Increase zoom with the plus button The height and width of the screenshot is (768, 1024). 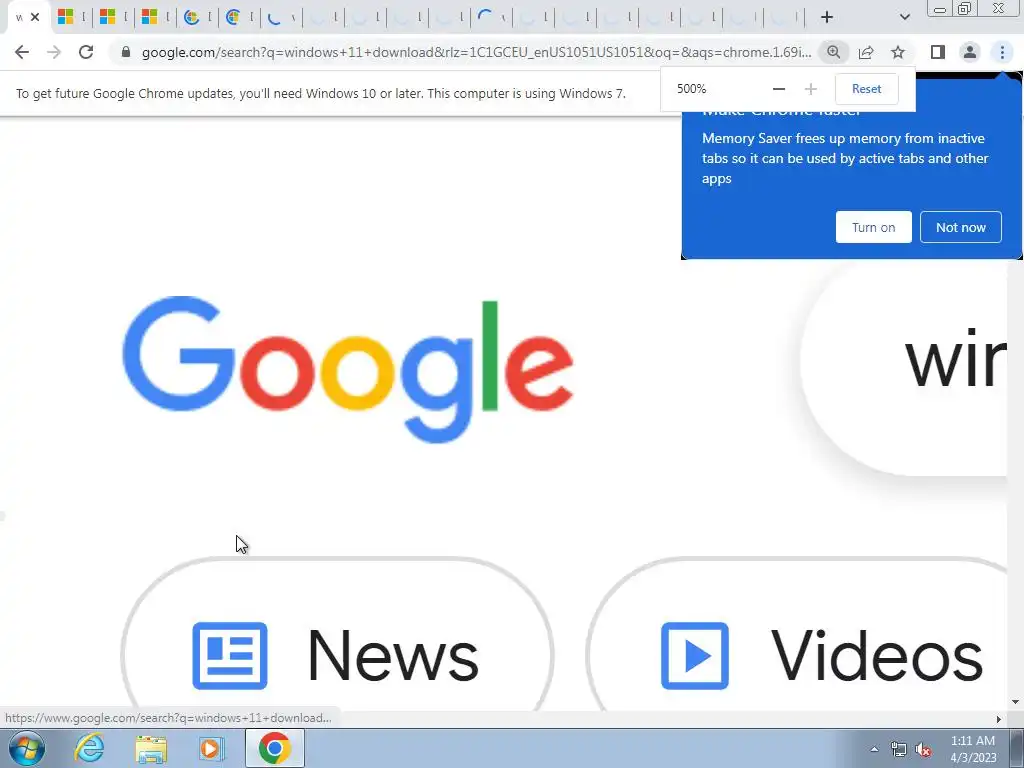pos(810,89)
